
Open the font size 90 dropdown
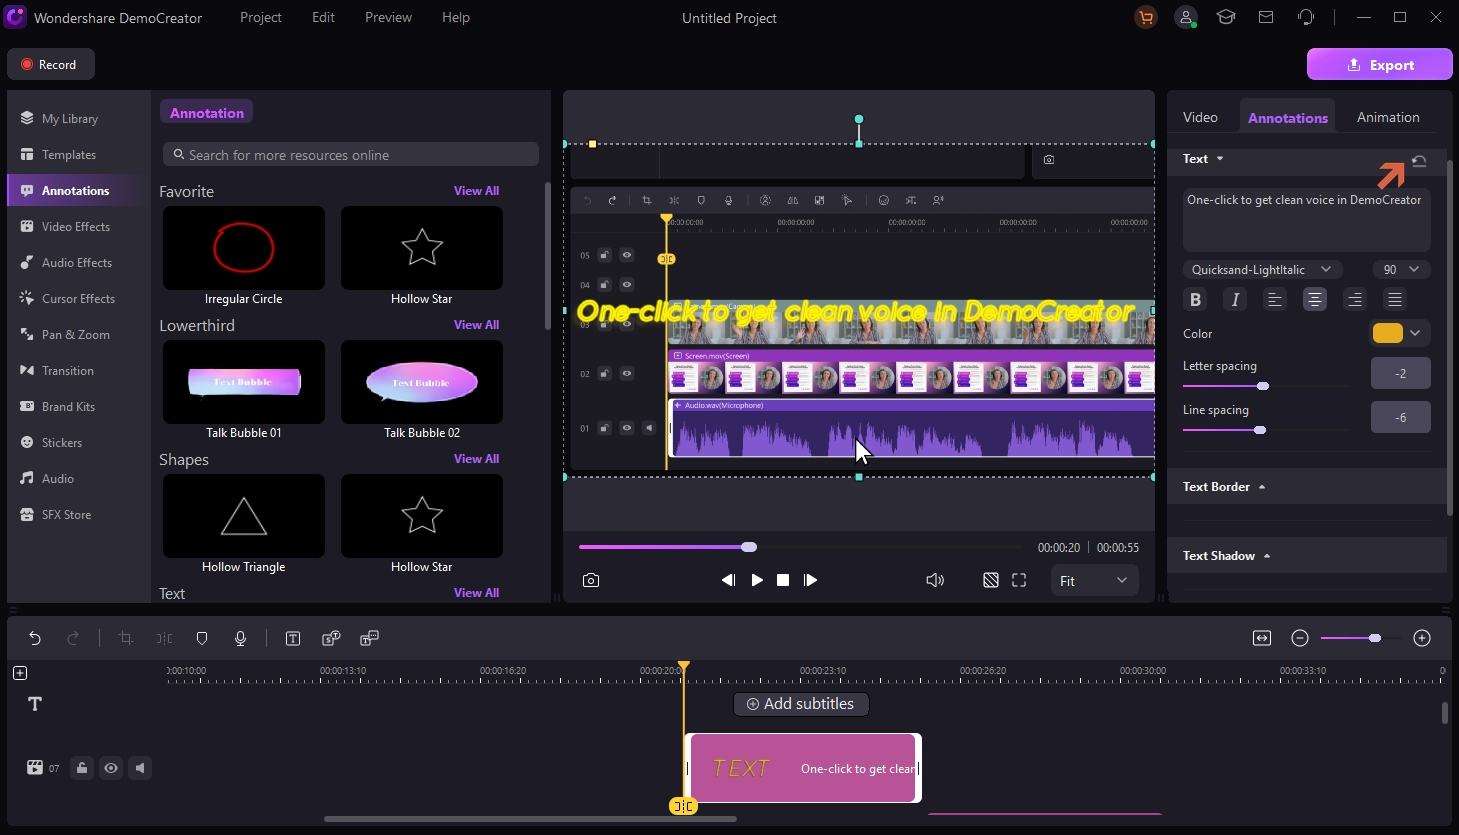click(x=1401, y=269)
